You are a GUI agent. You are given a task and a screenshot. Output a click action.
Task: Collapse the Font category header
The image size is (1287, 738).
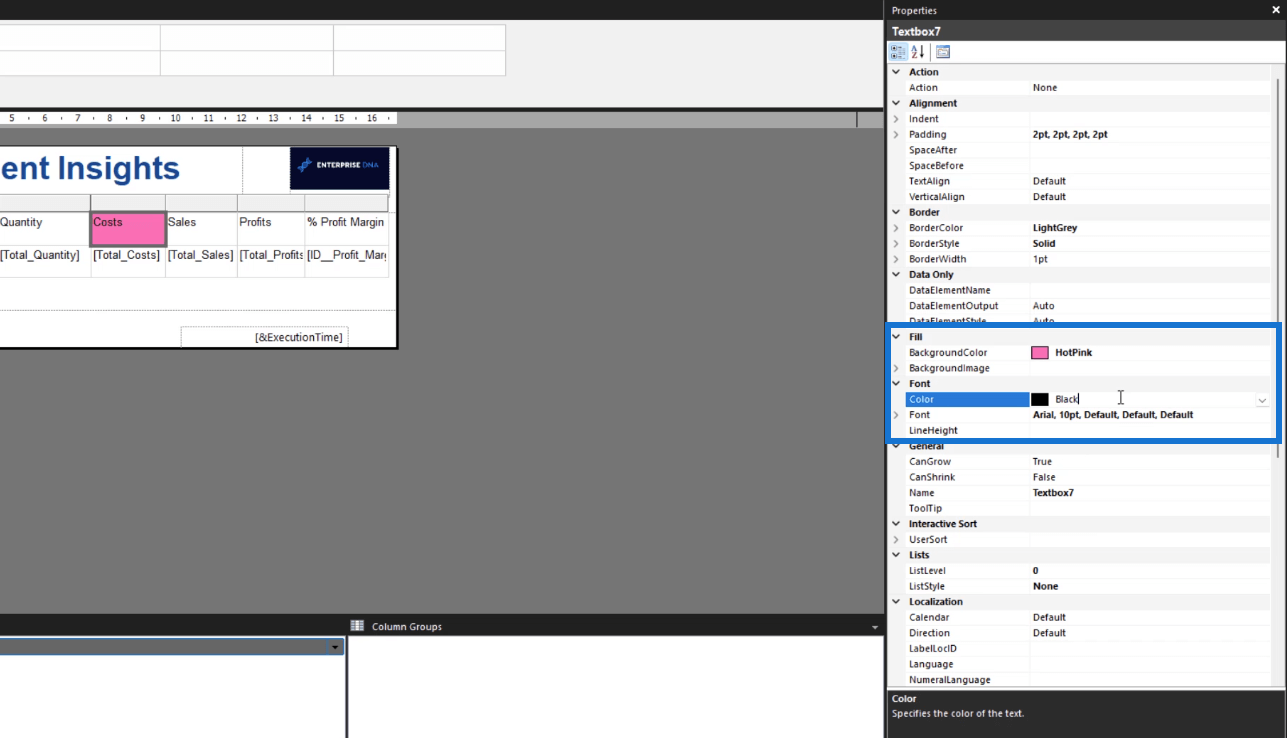tap(896, 383)
